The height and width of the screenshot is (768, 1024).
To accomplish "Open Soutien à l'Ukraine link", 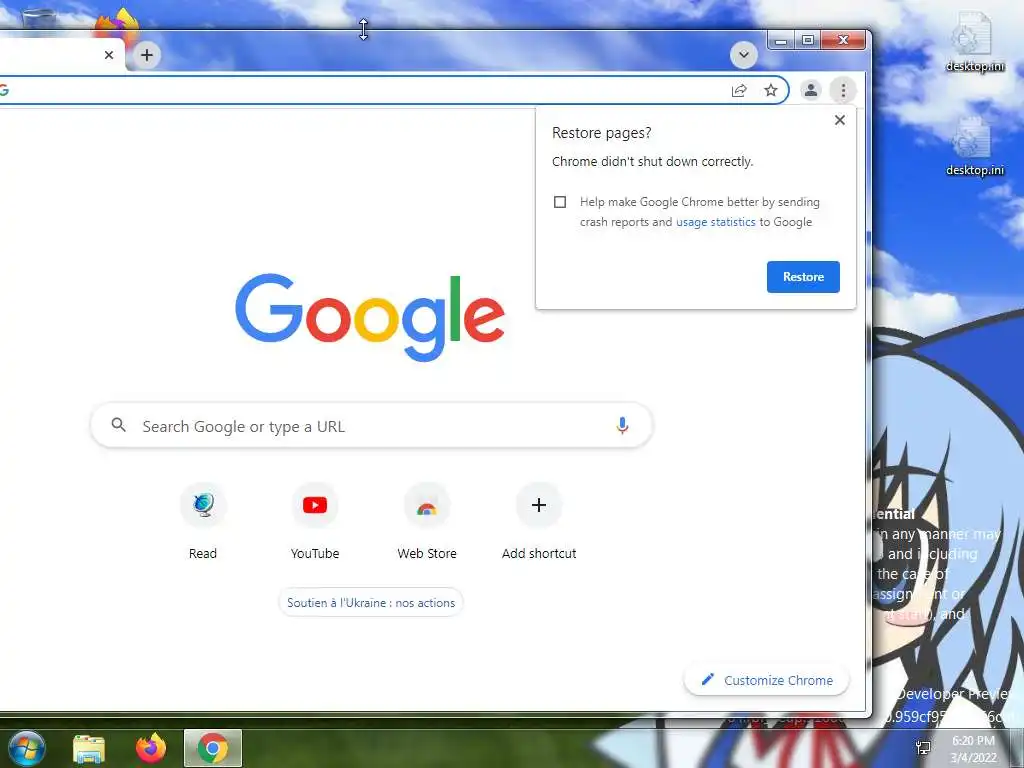I will [371, 603].
